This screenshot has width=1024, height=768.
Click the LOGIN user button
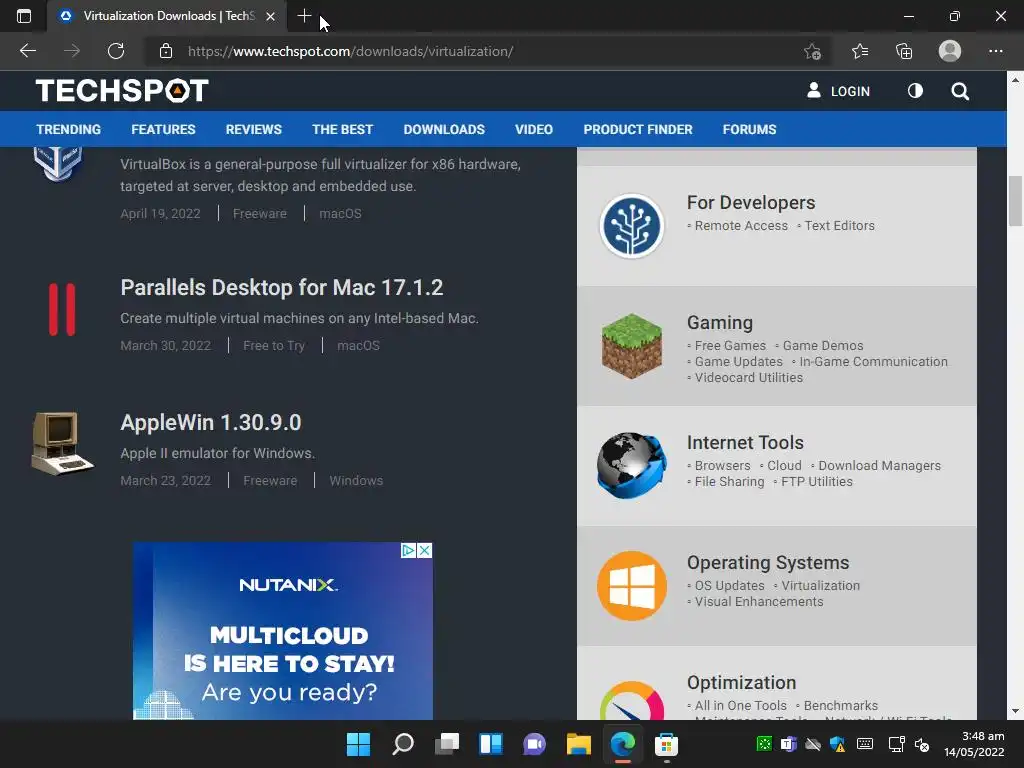tap(839, 91)
